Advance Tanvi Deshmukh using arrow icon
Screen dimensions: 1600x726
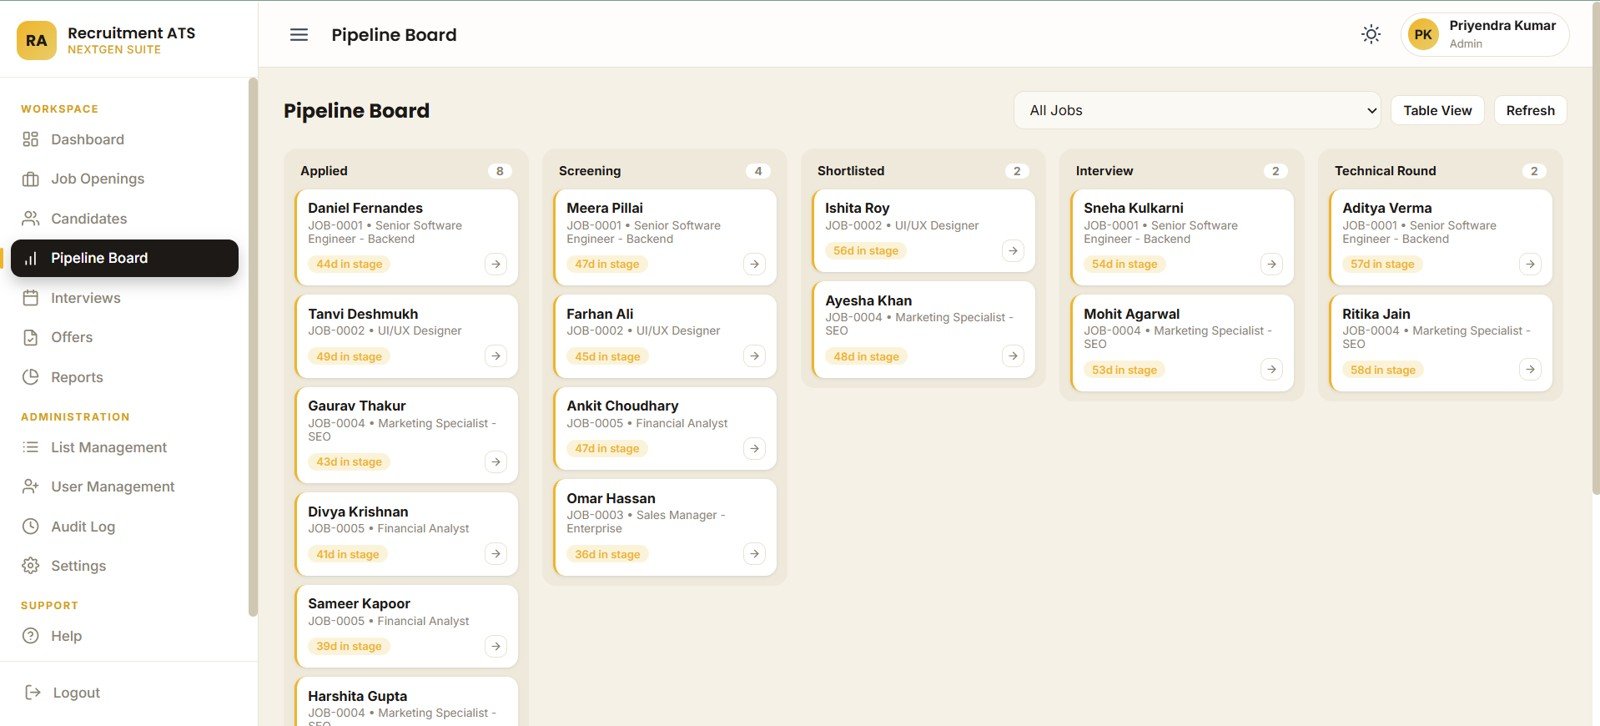point(496,356)
